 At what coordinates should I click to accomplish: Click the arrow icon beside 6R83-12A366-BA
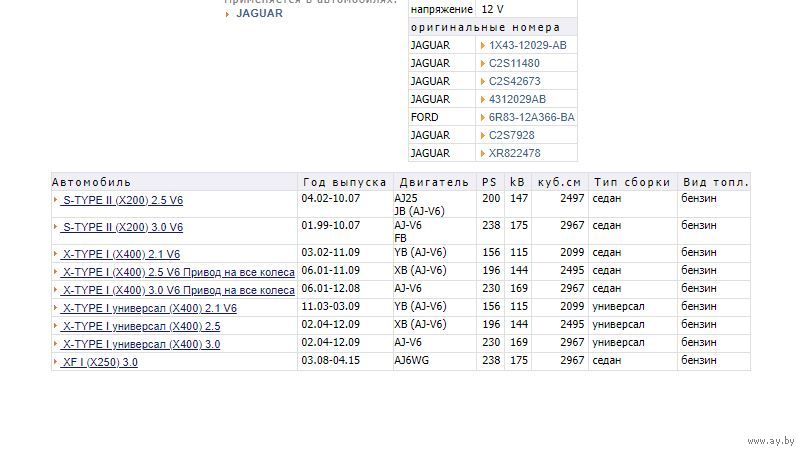[483, 118]
